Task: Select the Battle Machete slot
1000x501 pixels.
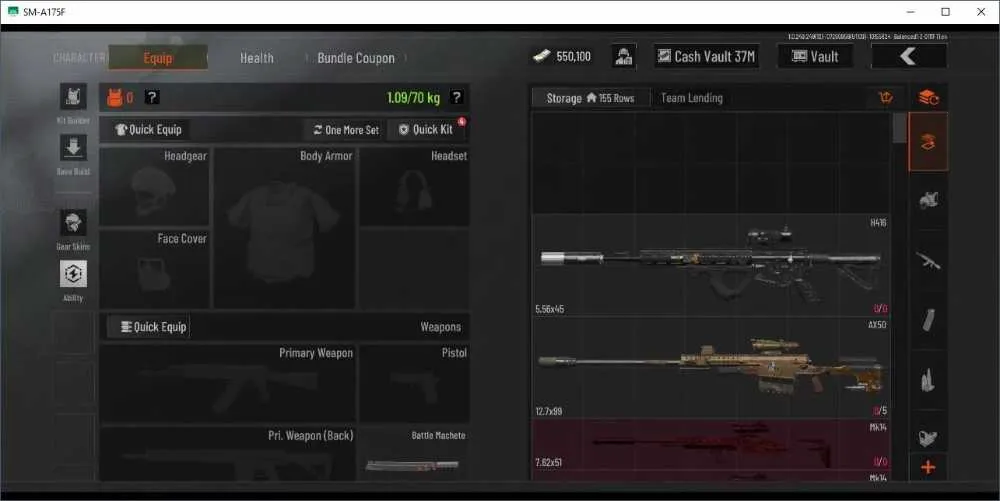Action: point(415,453)
